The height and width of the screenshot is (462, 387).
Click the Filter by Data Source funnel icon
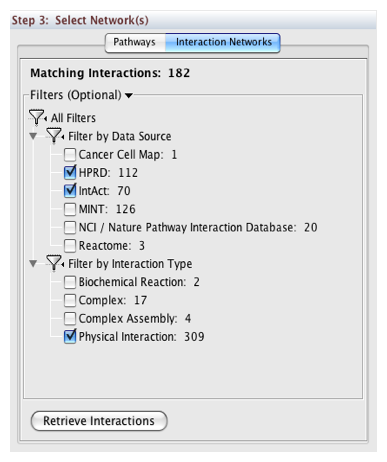[55, 136]
